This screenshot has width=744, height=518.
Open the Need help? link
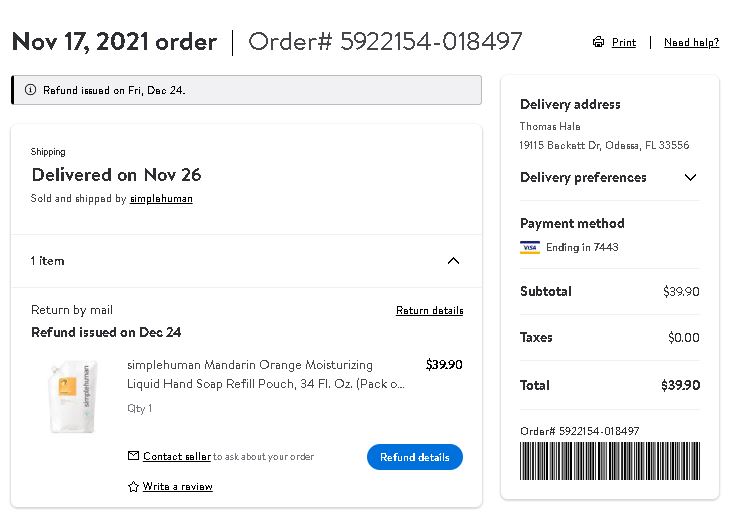(x=691, y=43)
